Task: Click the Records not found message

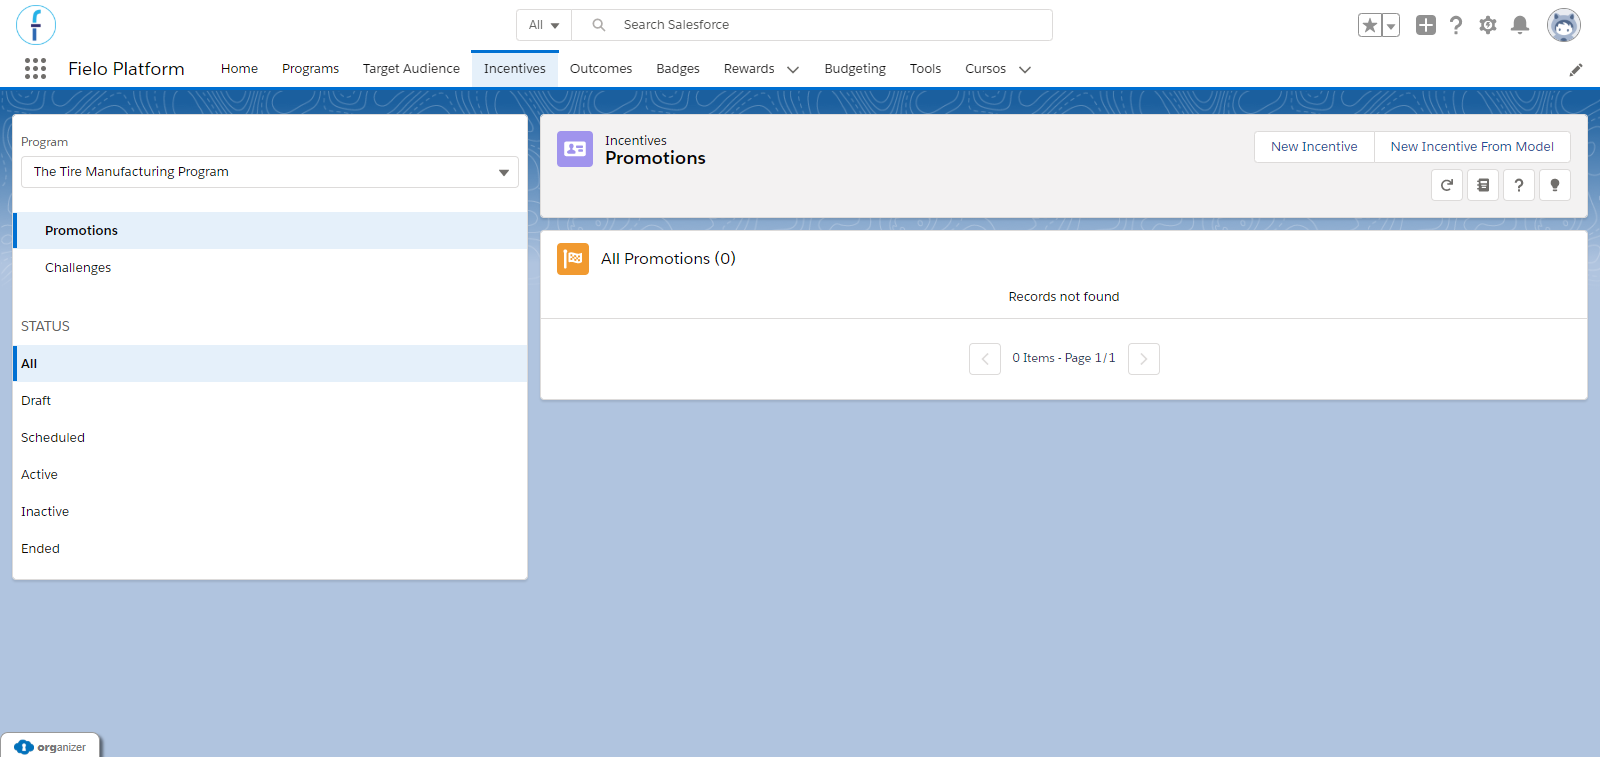Action: pos(1064,297)
